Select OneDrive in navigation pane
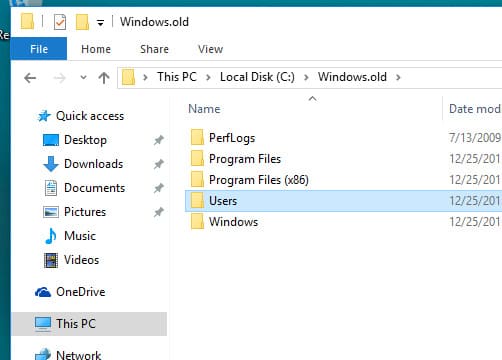The width and height of the screenshot is (502, 360). tap(81, 292)
